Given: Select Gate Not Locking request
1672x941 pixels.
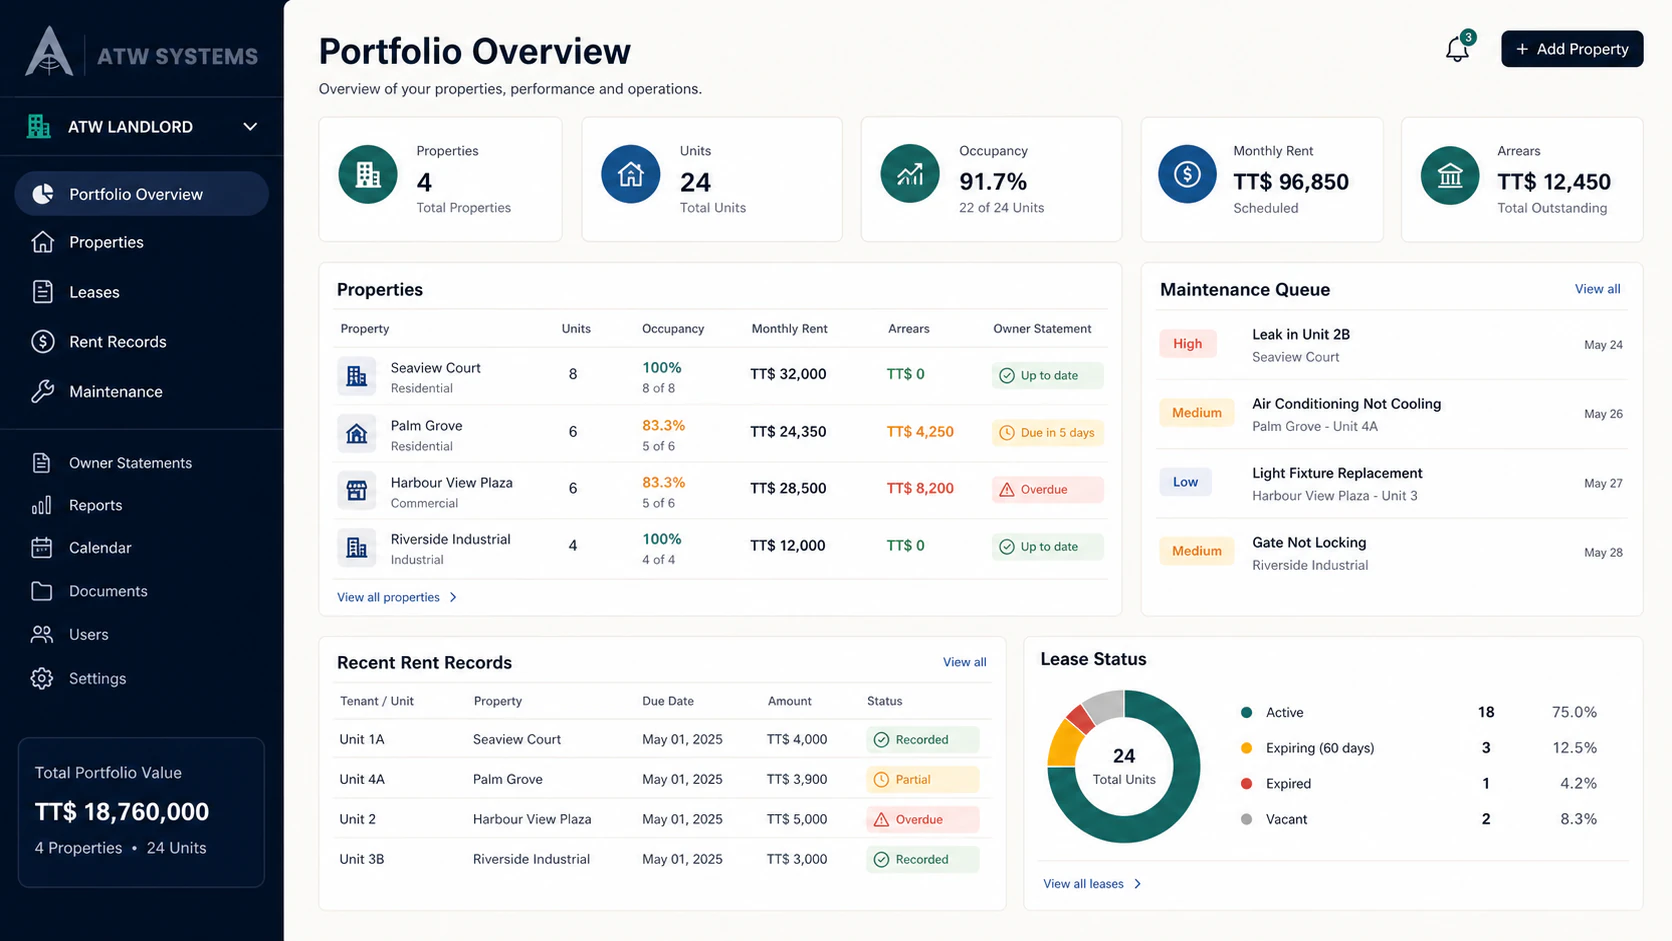Looking at the screenshot, I should point(1392,552).
